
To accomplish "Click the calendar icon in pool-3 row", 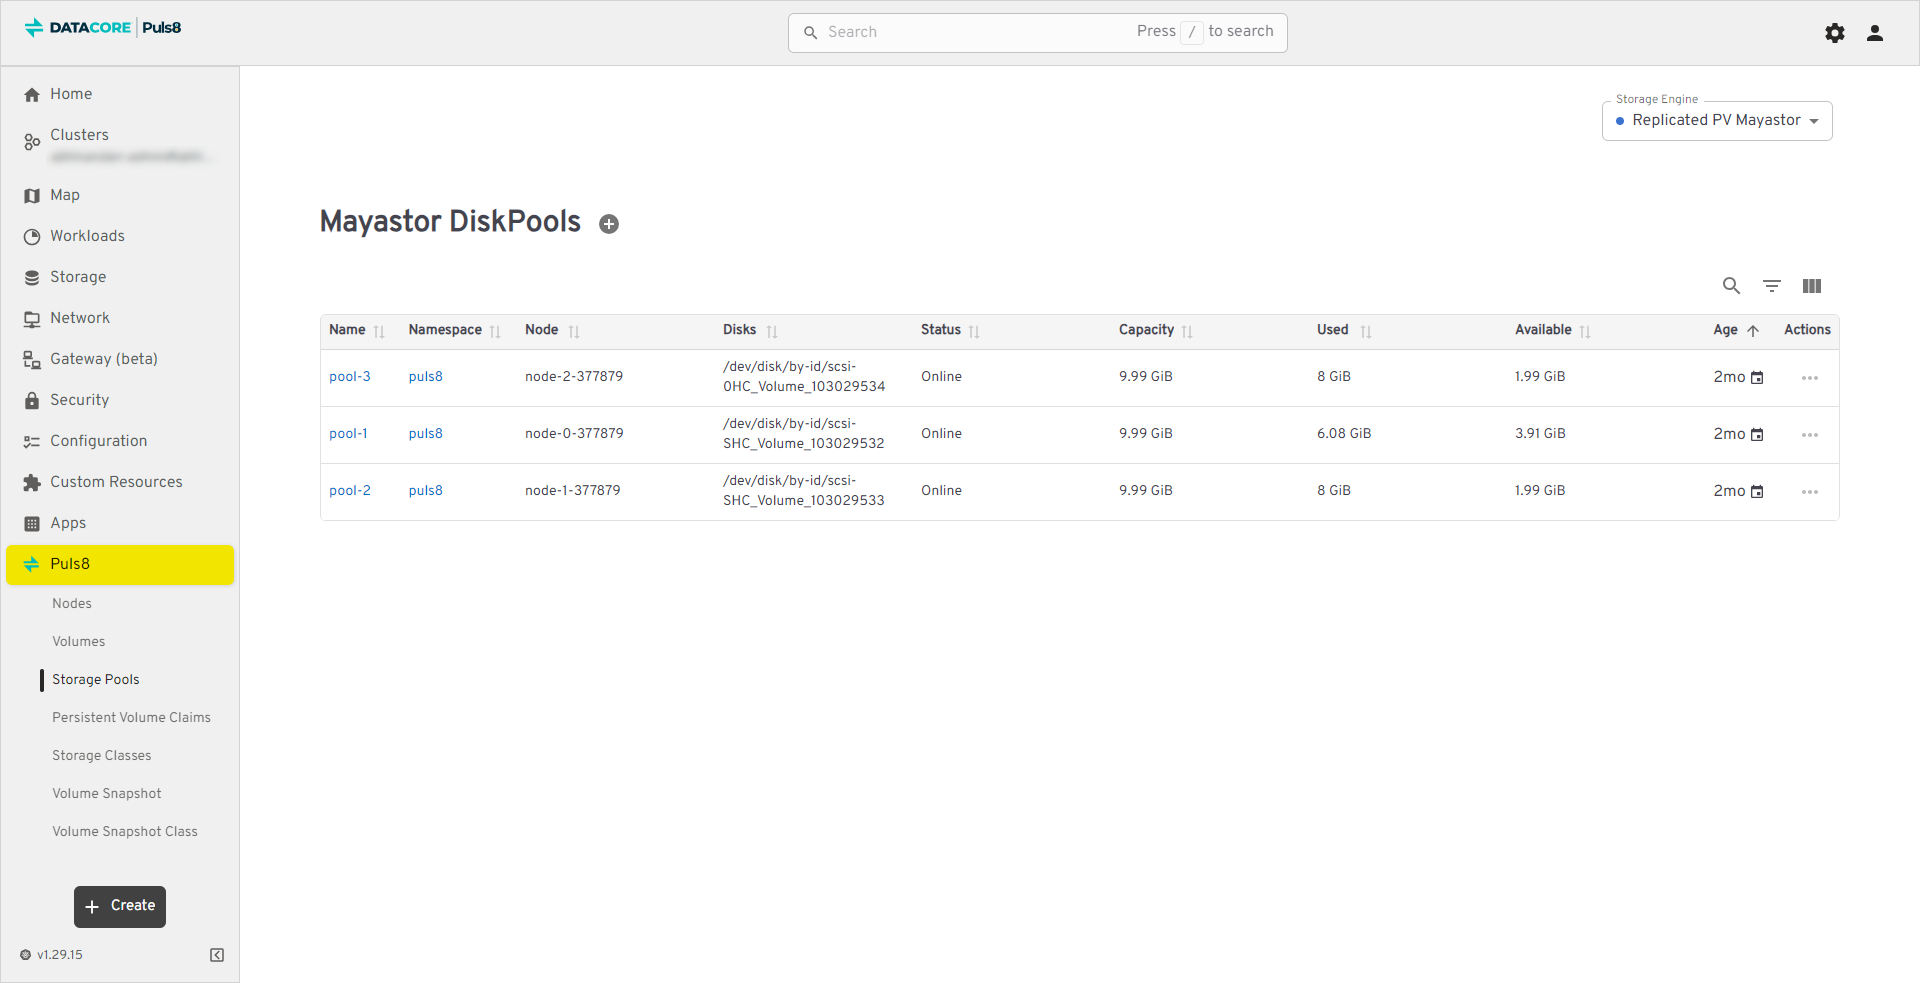I will click(x=1757, y=378).
